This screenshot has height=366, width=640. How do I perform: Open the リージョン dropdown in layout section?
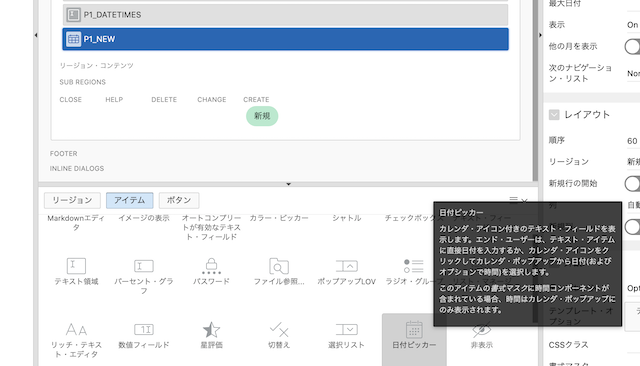tap(633, 162)
